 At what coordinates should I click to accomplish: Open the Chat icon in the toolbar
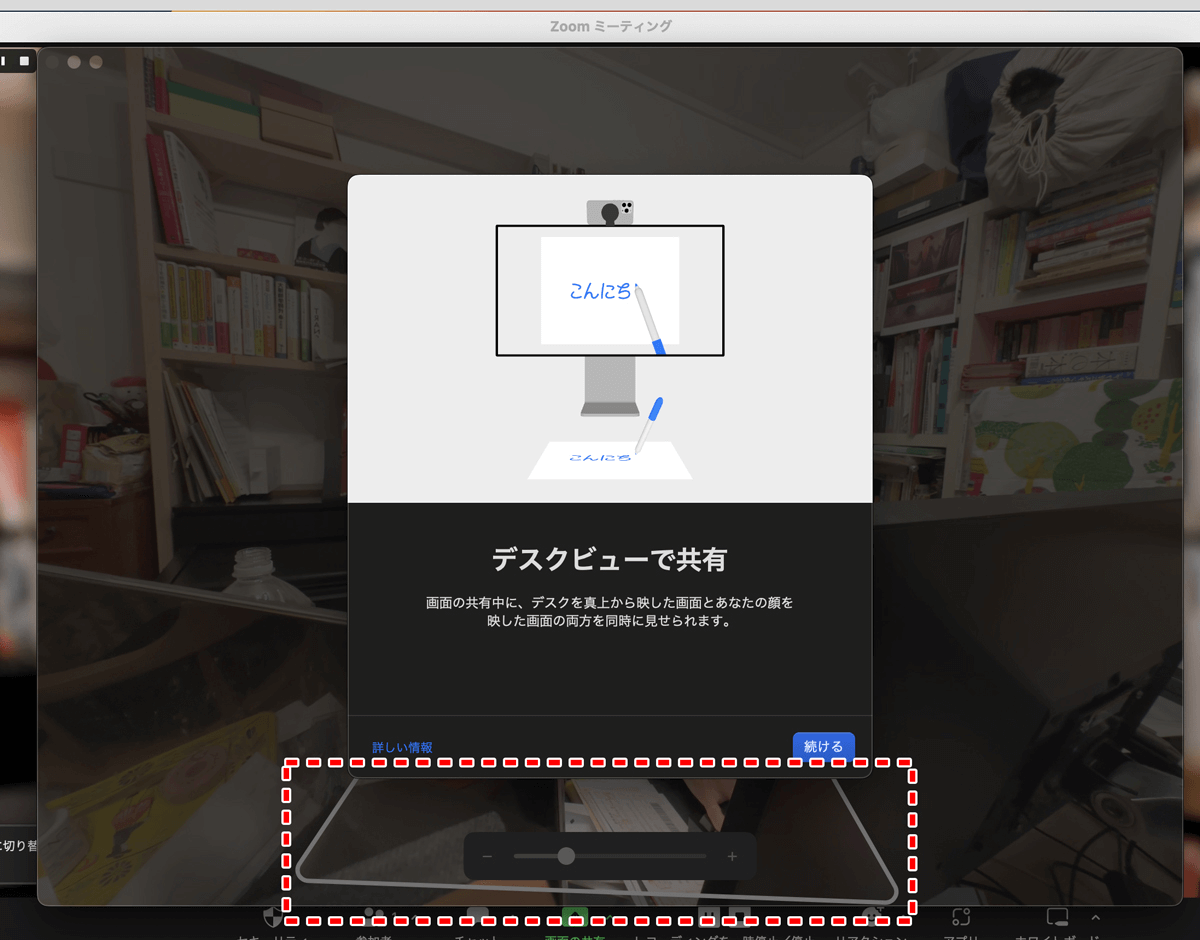pyautogui.click(x=477, y=917)
